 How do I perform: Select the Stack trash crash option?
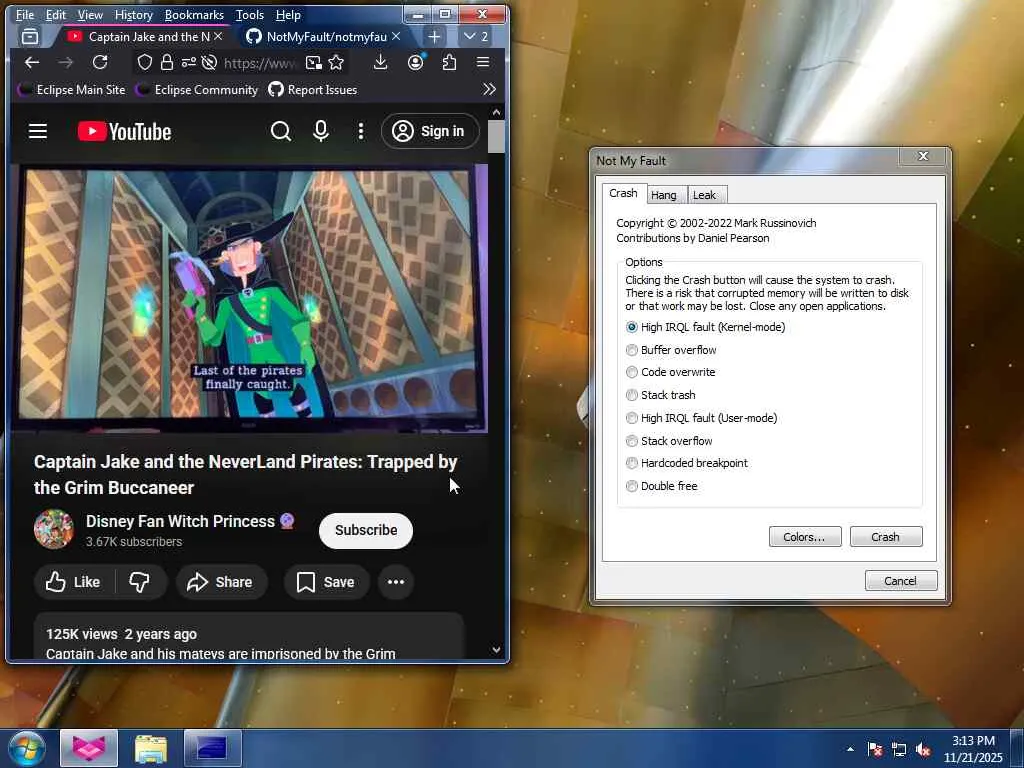coord(661,395)
